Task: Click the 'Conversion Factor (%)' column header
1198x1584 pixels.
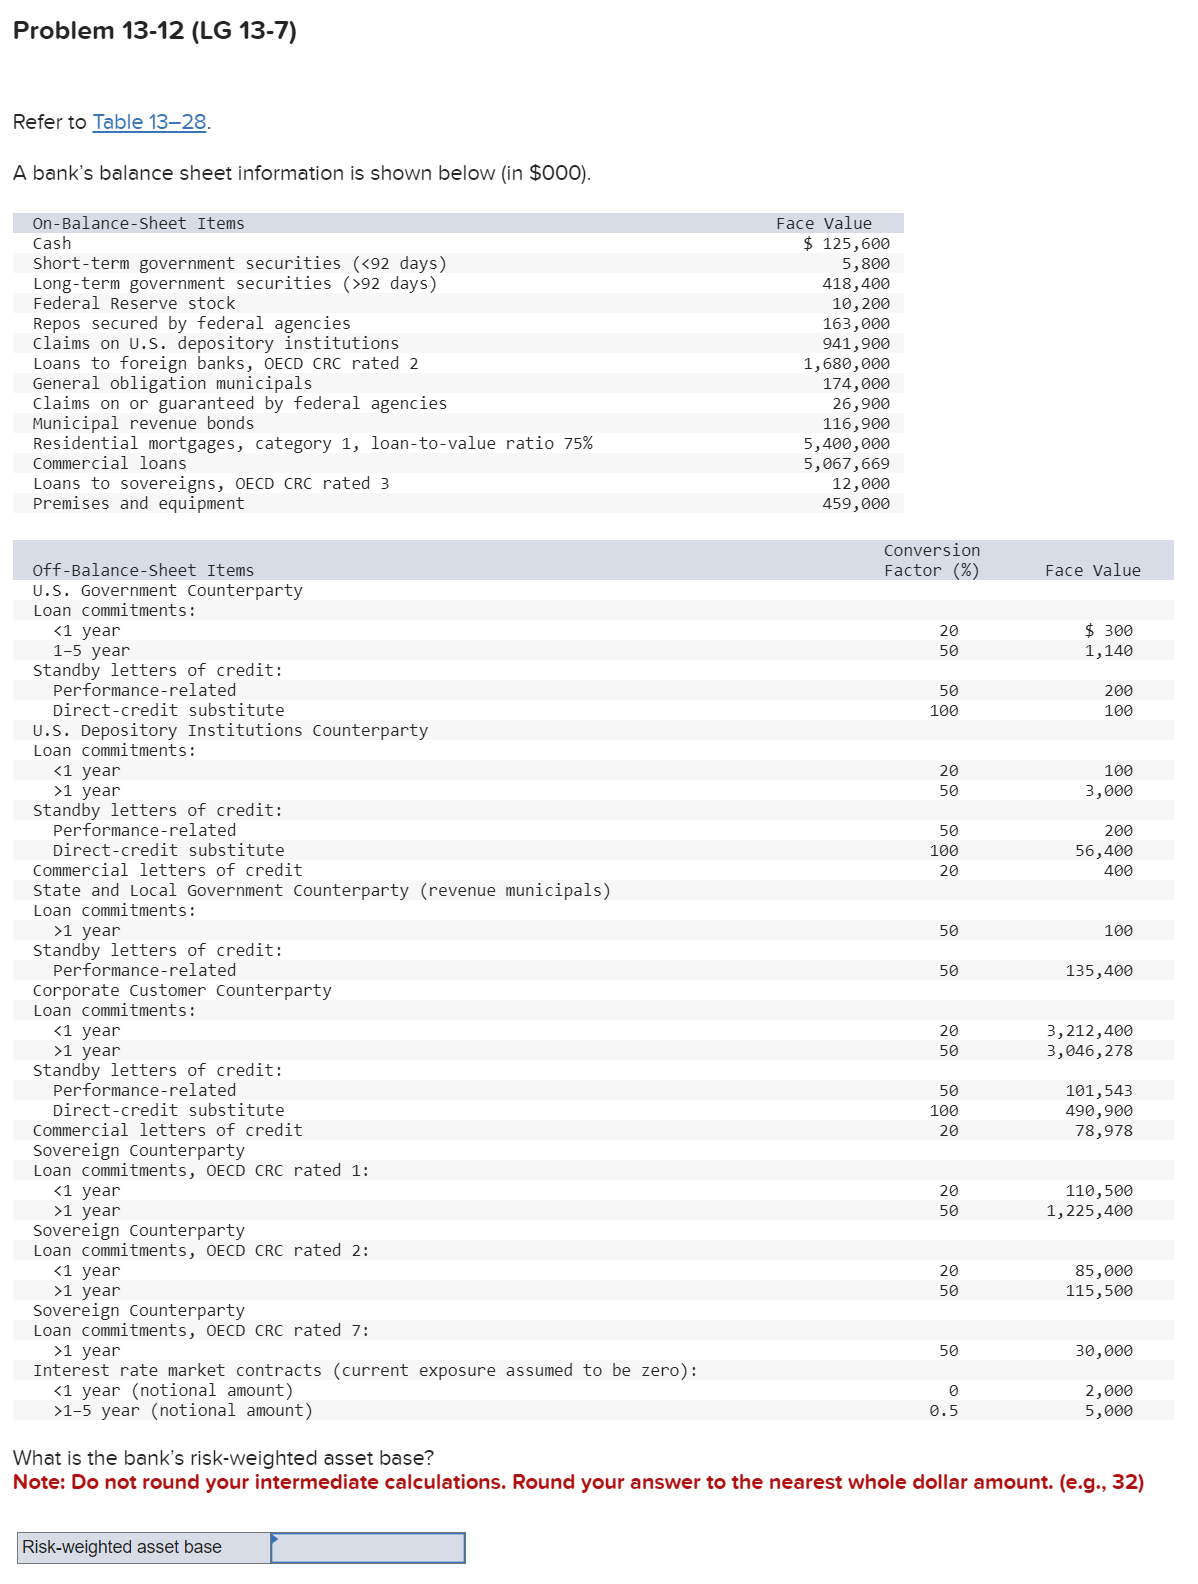Action: tap(932, 561)
